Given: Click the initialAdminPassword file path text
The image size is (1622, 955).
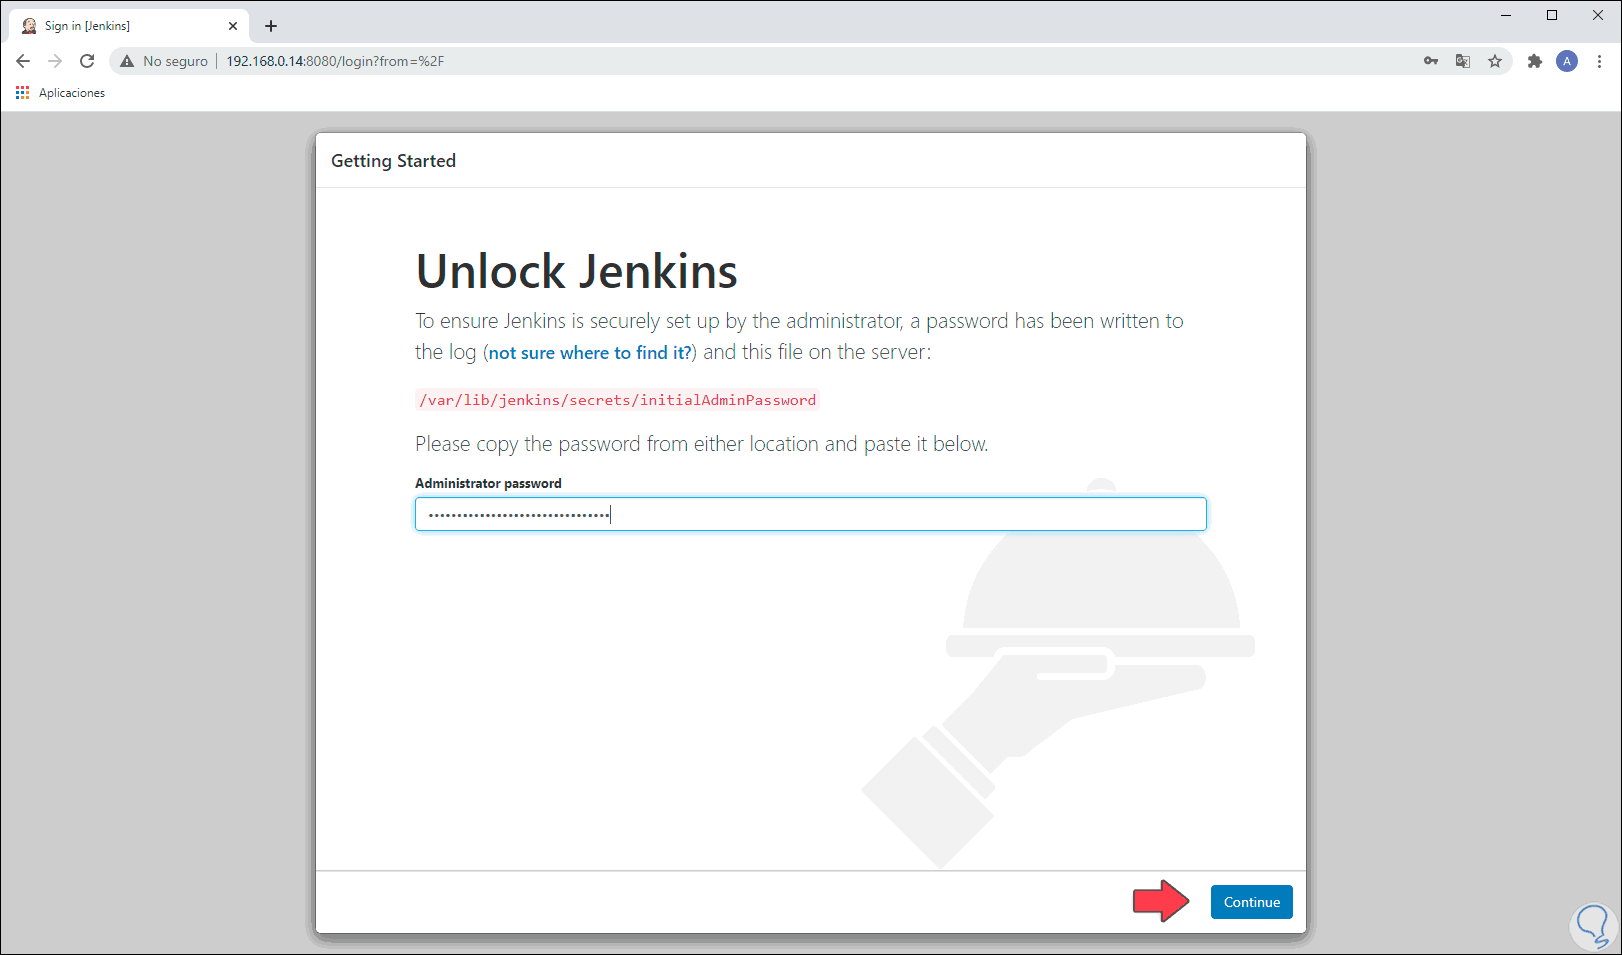Looking at the screenshot, I should click(x=617, y=400).
